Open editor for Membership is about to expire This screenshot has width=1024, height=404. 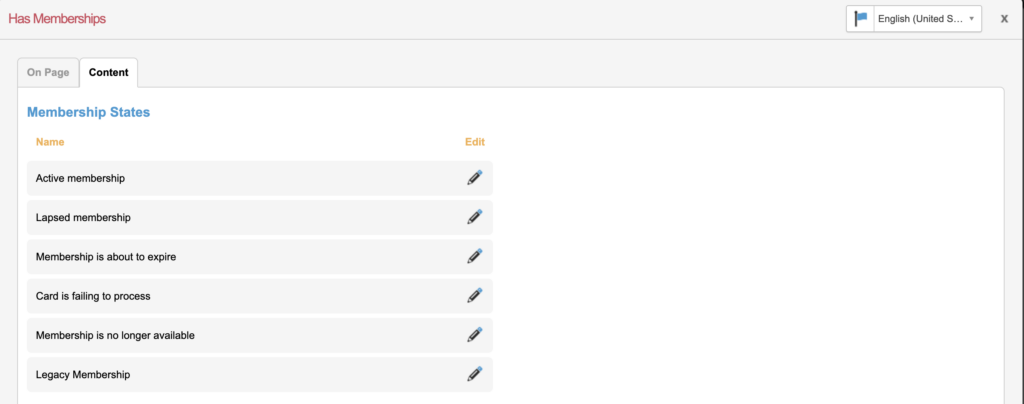point(474,256)
